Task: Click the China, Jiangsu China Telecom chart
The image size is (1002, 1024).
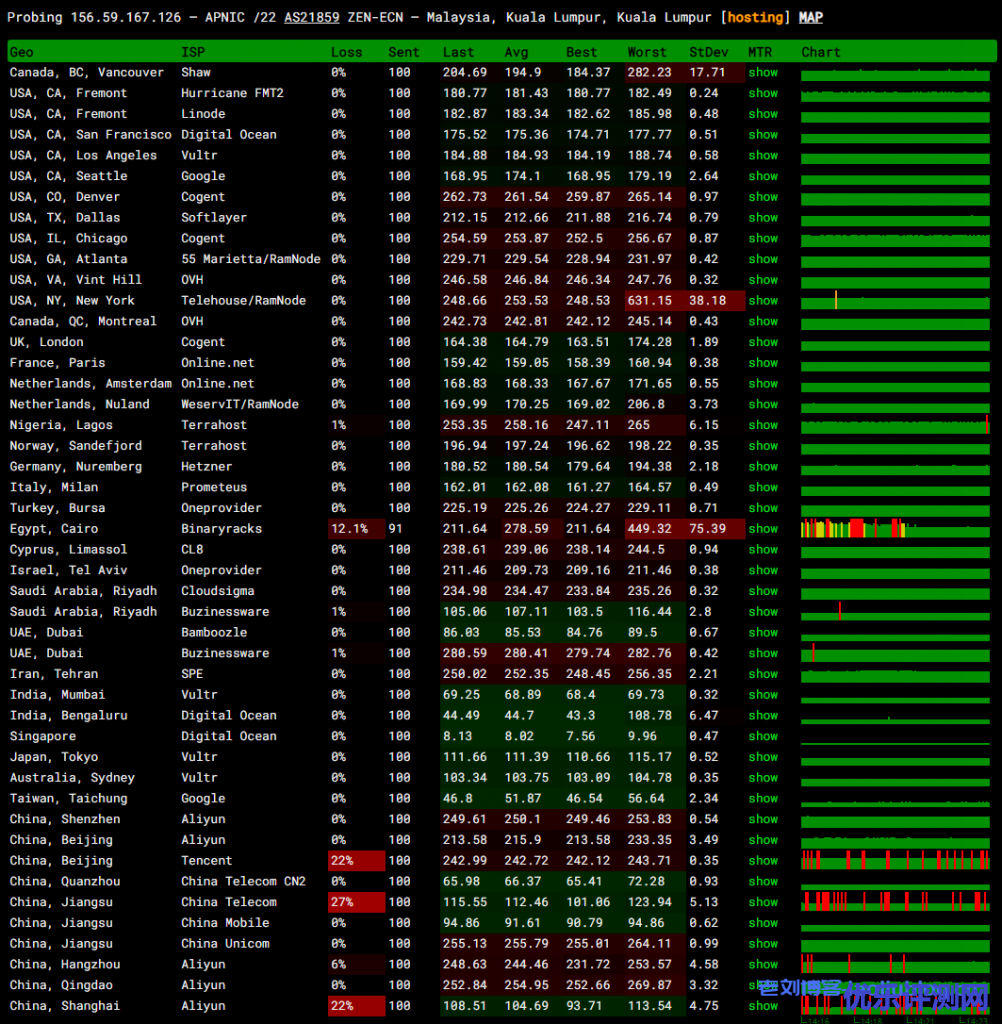Action: 895,902
